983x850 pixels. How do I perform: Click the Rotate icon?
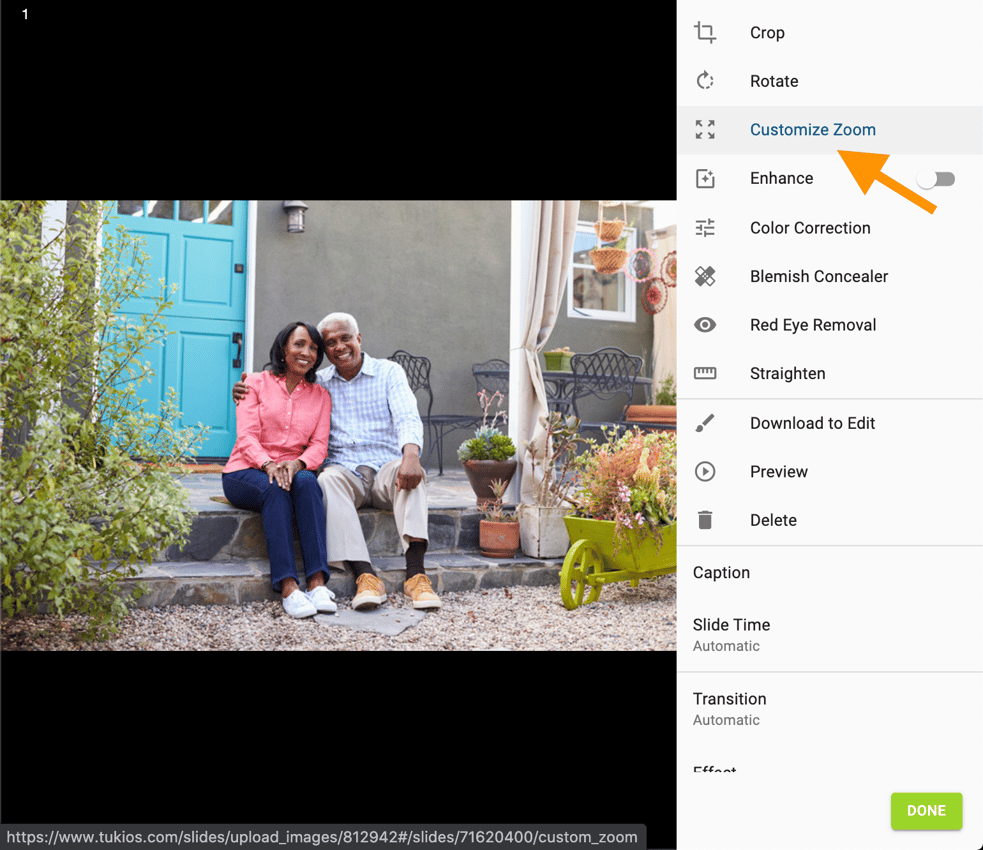point(705,81)
